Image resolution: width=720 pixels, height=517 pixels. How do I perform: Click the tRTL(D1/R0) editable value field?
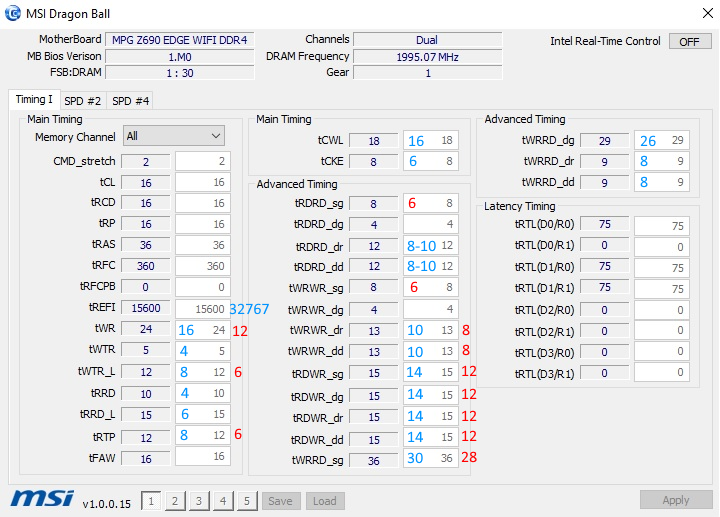662,268
